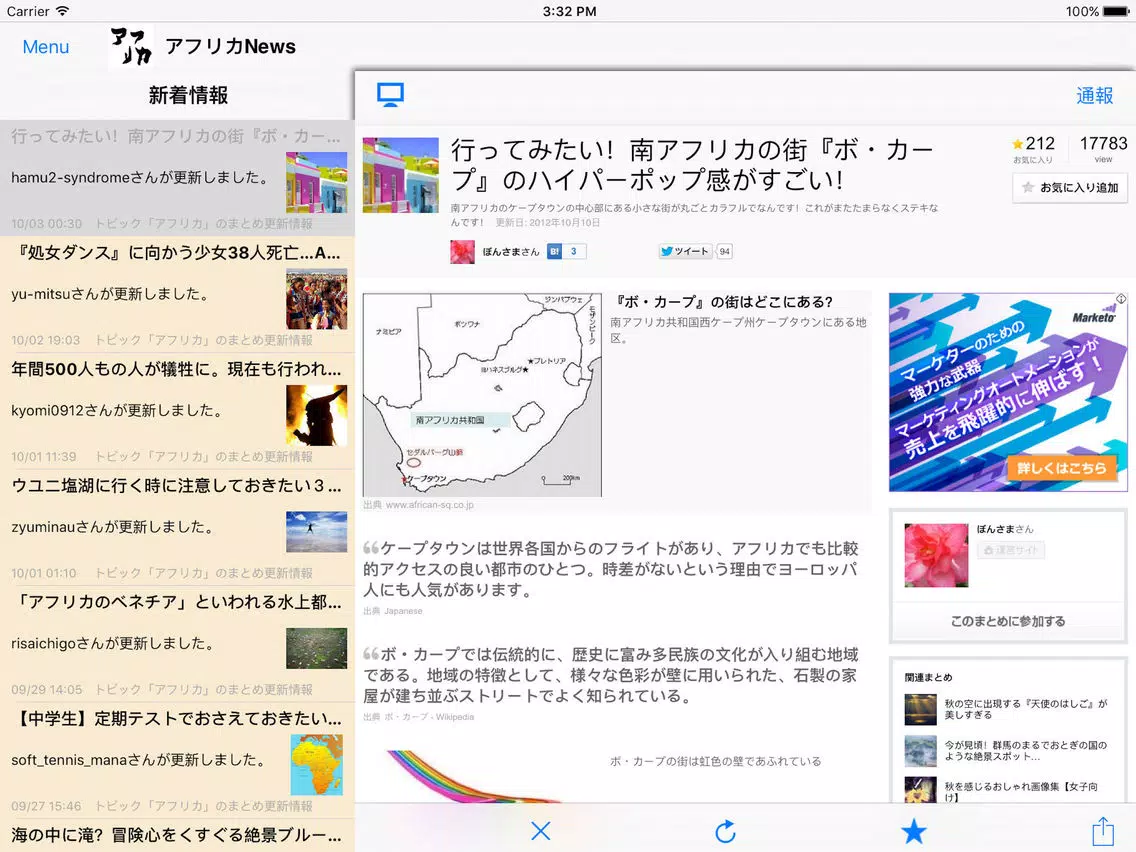The height and width of the screenshot is (852, 1136).
Task: Open related link 秋の空に出現する『天使のはしご』
Action: (x=1026, y=709)
